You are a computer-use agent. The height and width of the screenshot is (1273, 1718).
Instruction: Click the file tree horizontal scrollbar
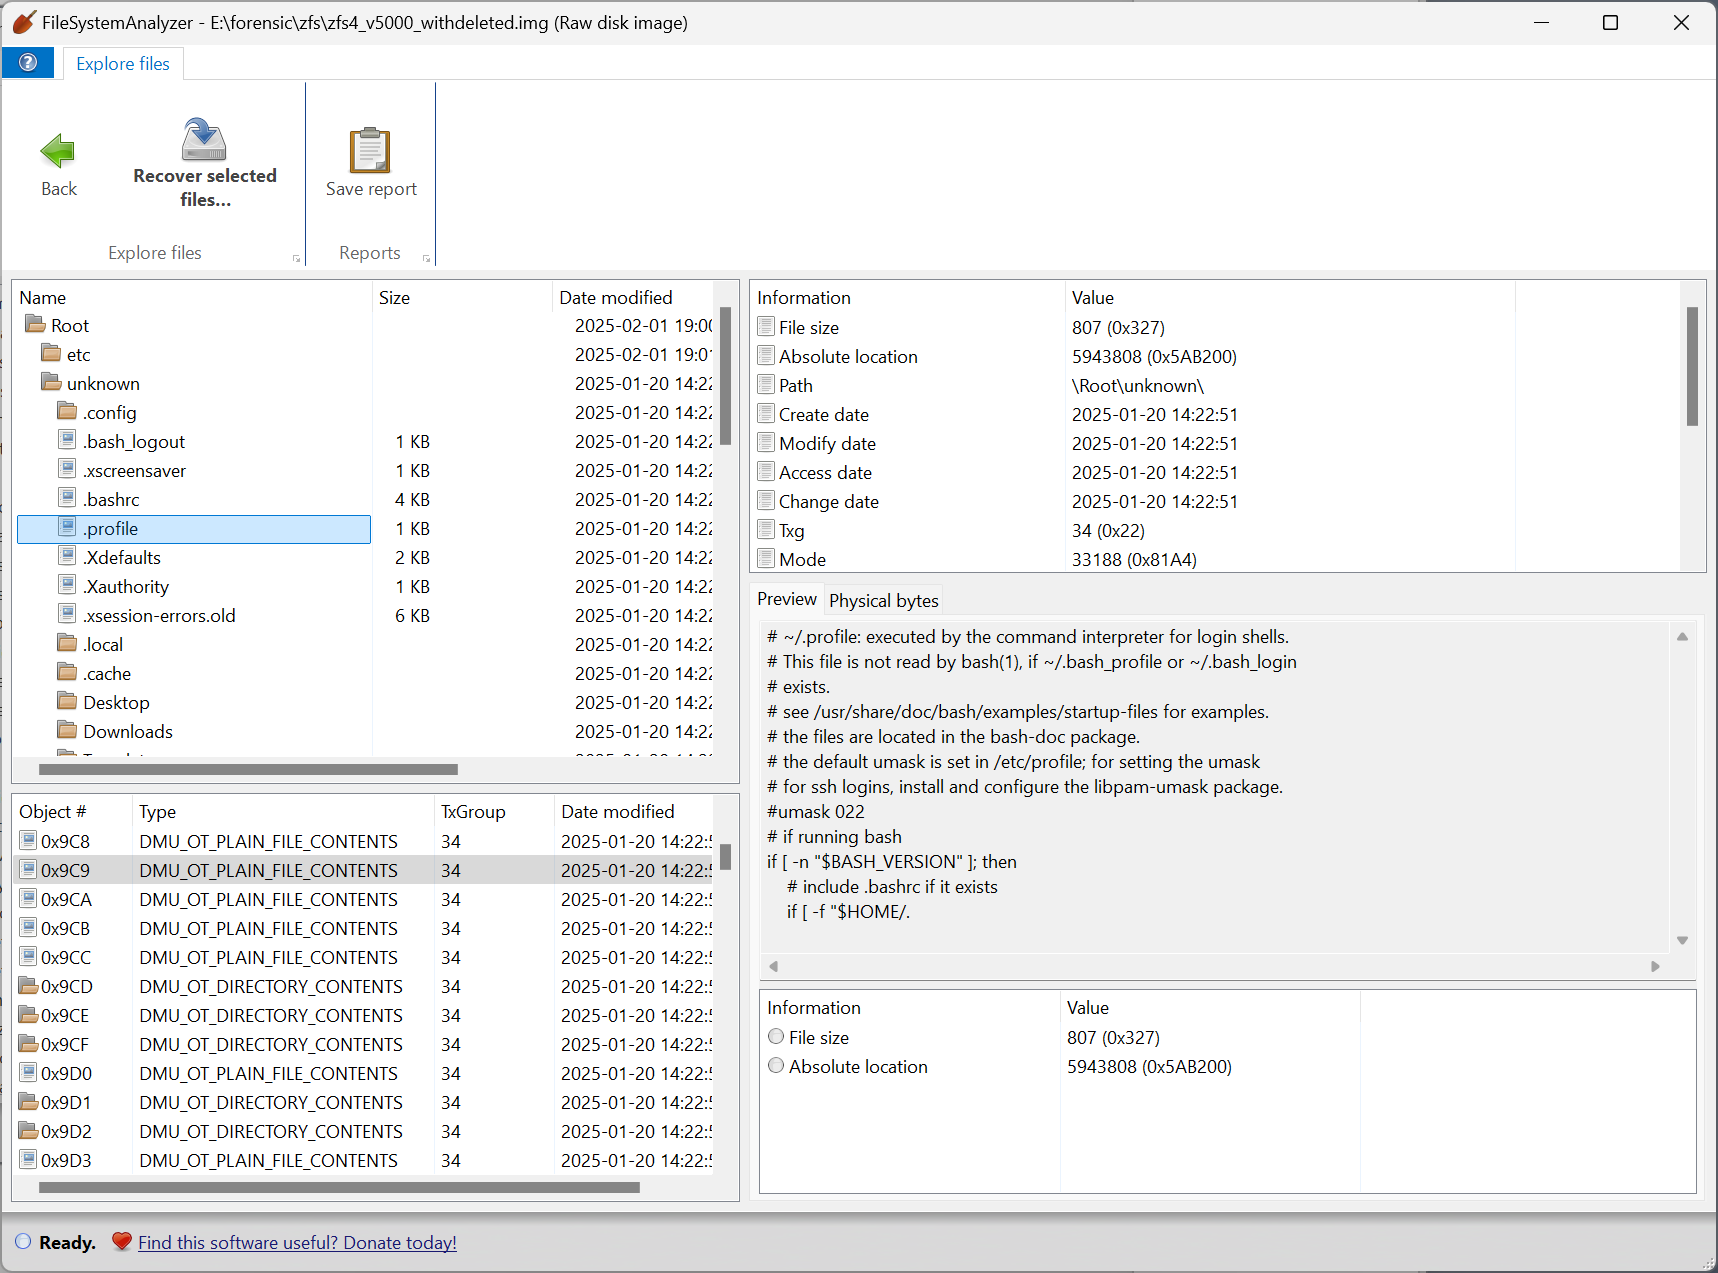click(x=248, y=769)
